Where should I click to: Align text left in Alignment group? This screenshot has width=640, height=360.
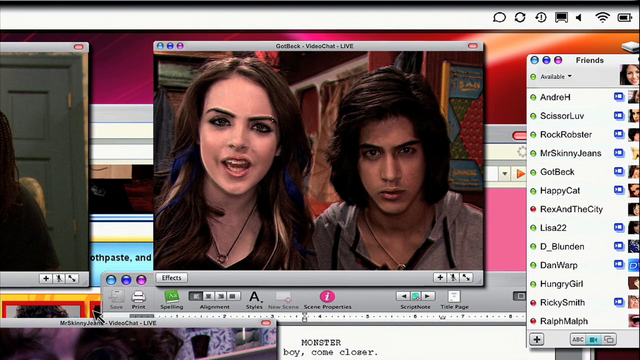pyautogui.click(x=196, y=296)
